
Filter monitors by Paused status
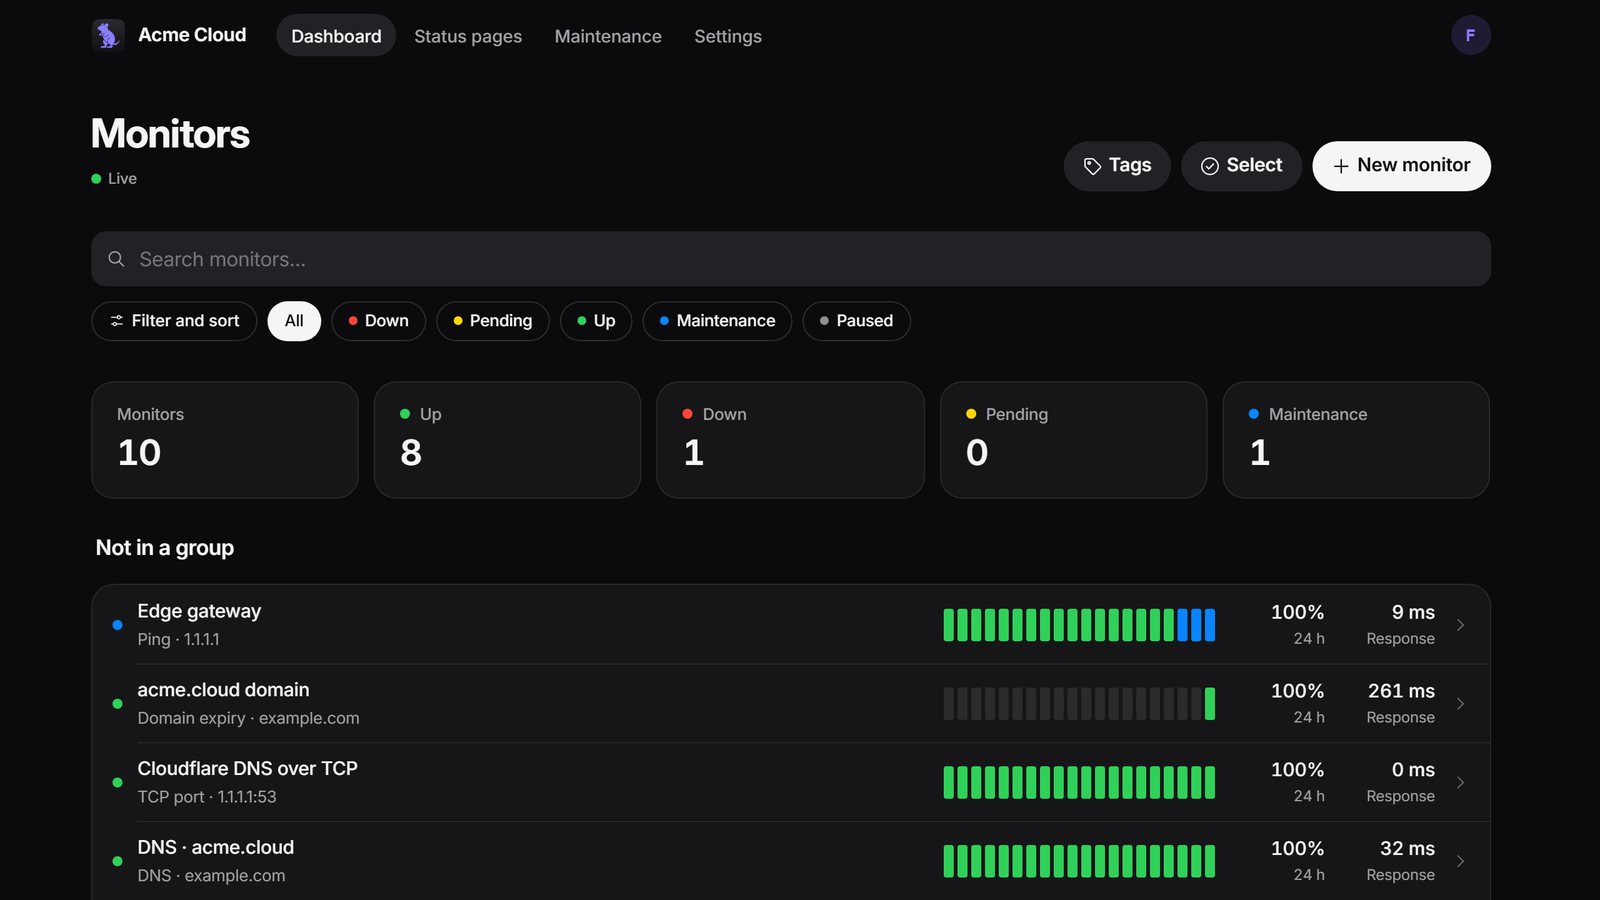click(x=857, y=321)
